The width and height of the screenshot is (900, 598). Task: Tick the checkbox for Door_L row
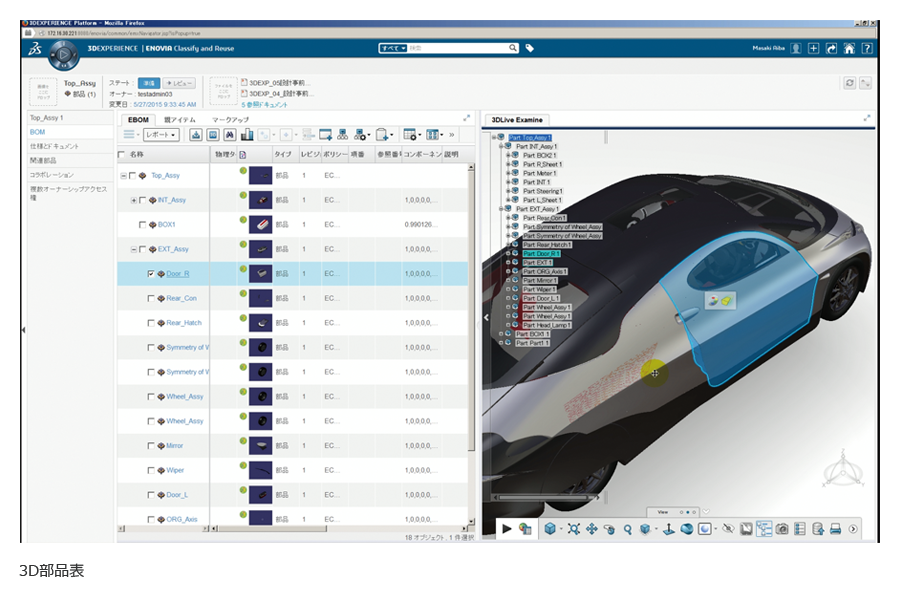[x=151, y=495]
